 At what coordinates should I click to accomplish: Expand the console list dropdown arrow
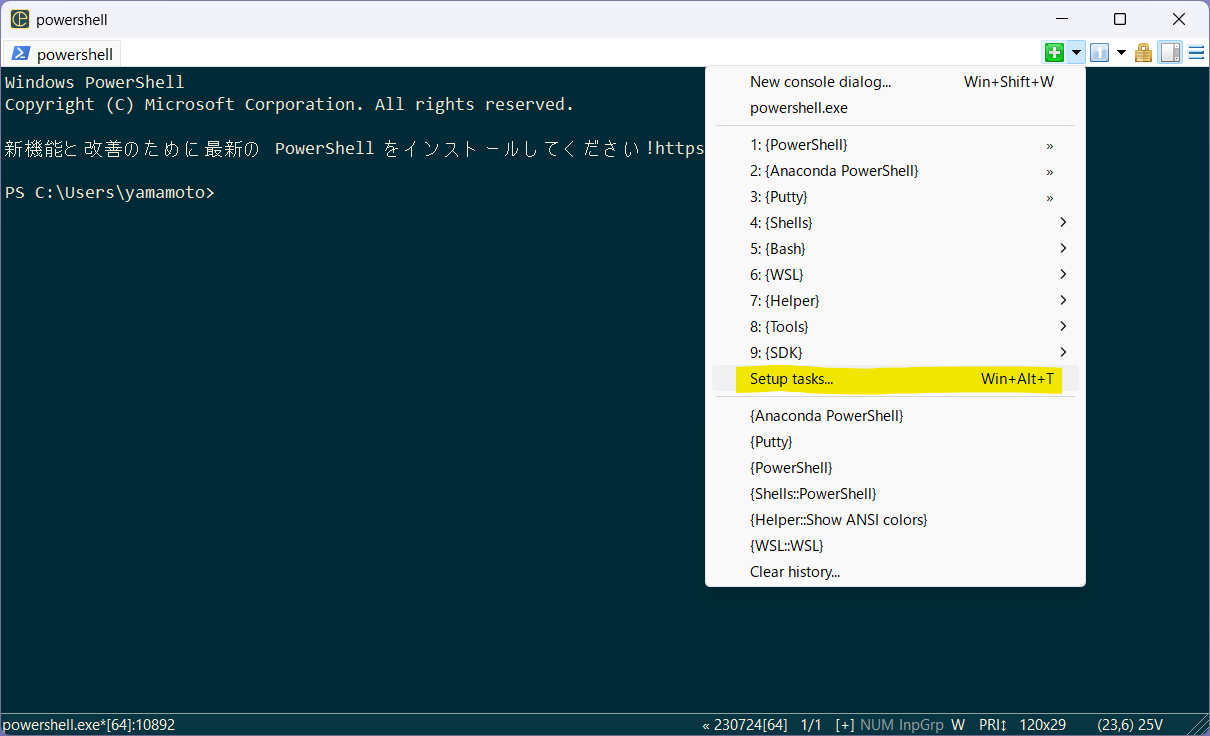pyautogui.click(x=1121, y=52)
